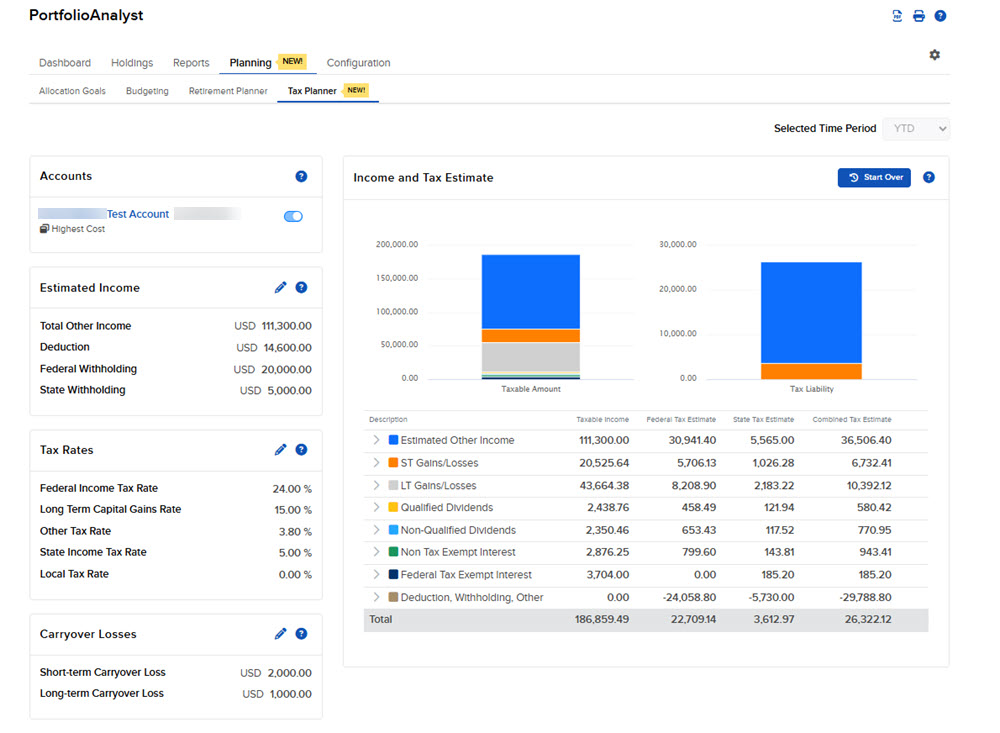Expand the Non-Qualified Dividends row

coord(376,530)
